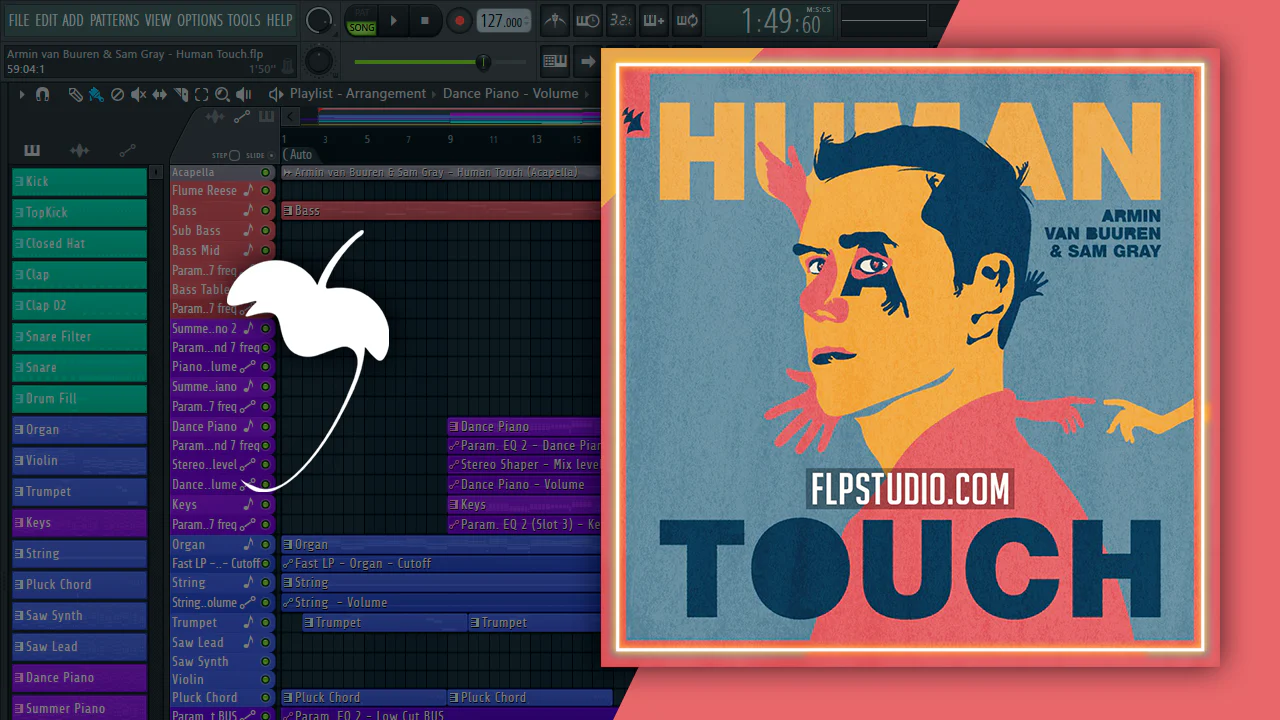This screenshot has height=720, width=1280.
Task: Open menu icon of Dance Piano clip
Action: coord(454,426)
